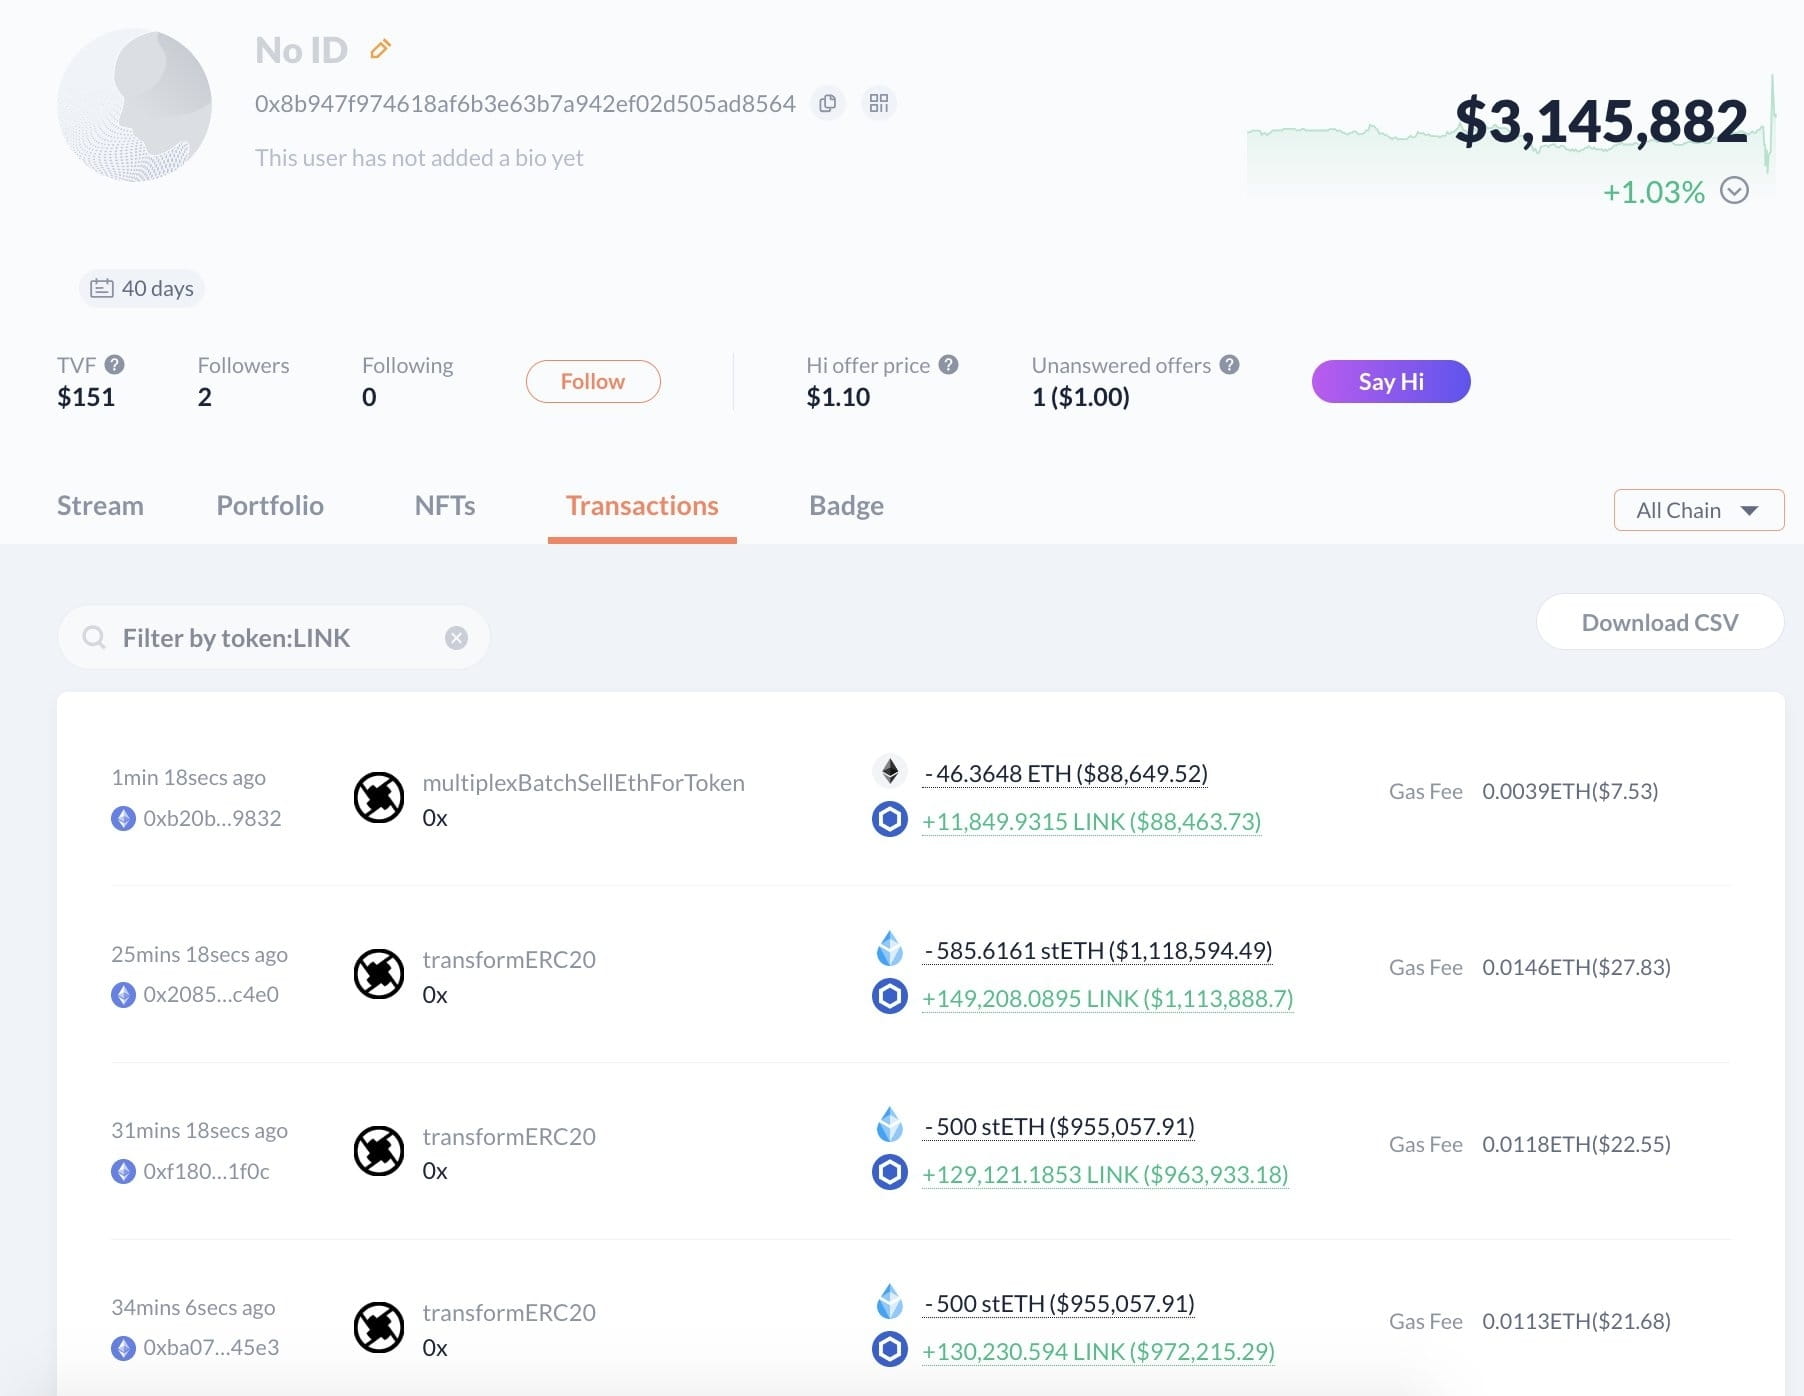Screen dimensions: 1804x1396
Task: Click the stETH icon in the 31mins 18secs row
Action: (890, 1124)
